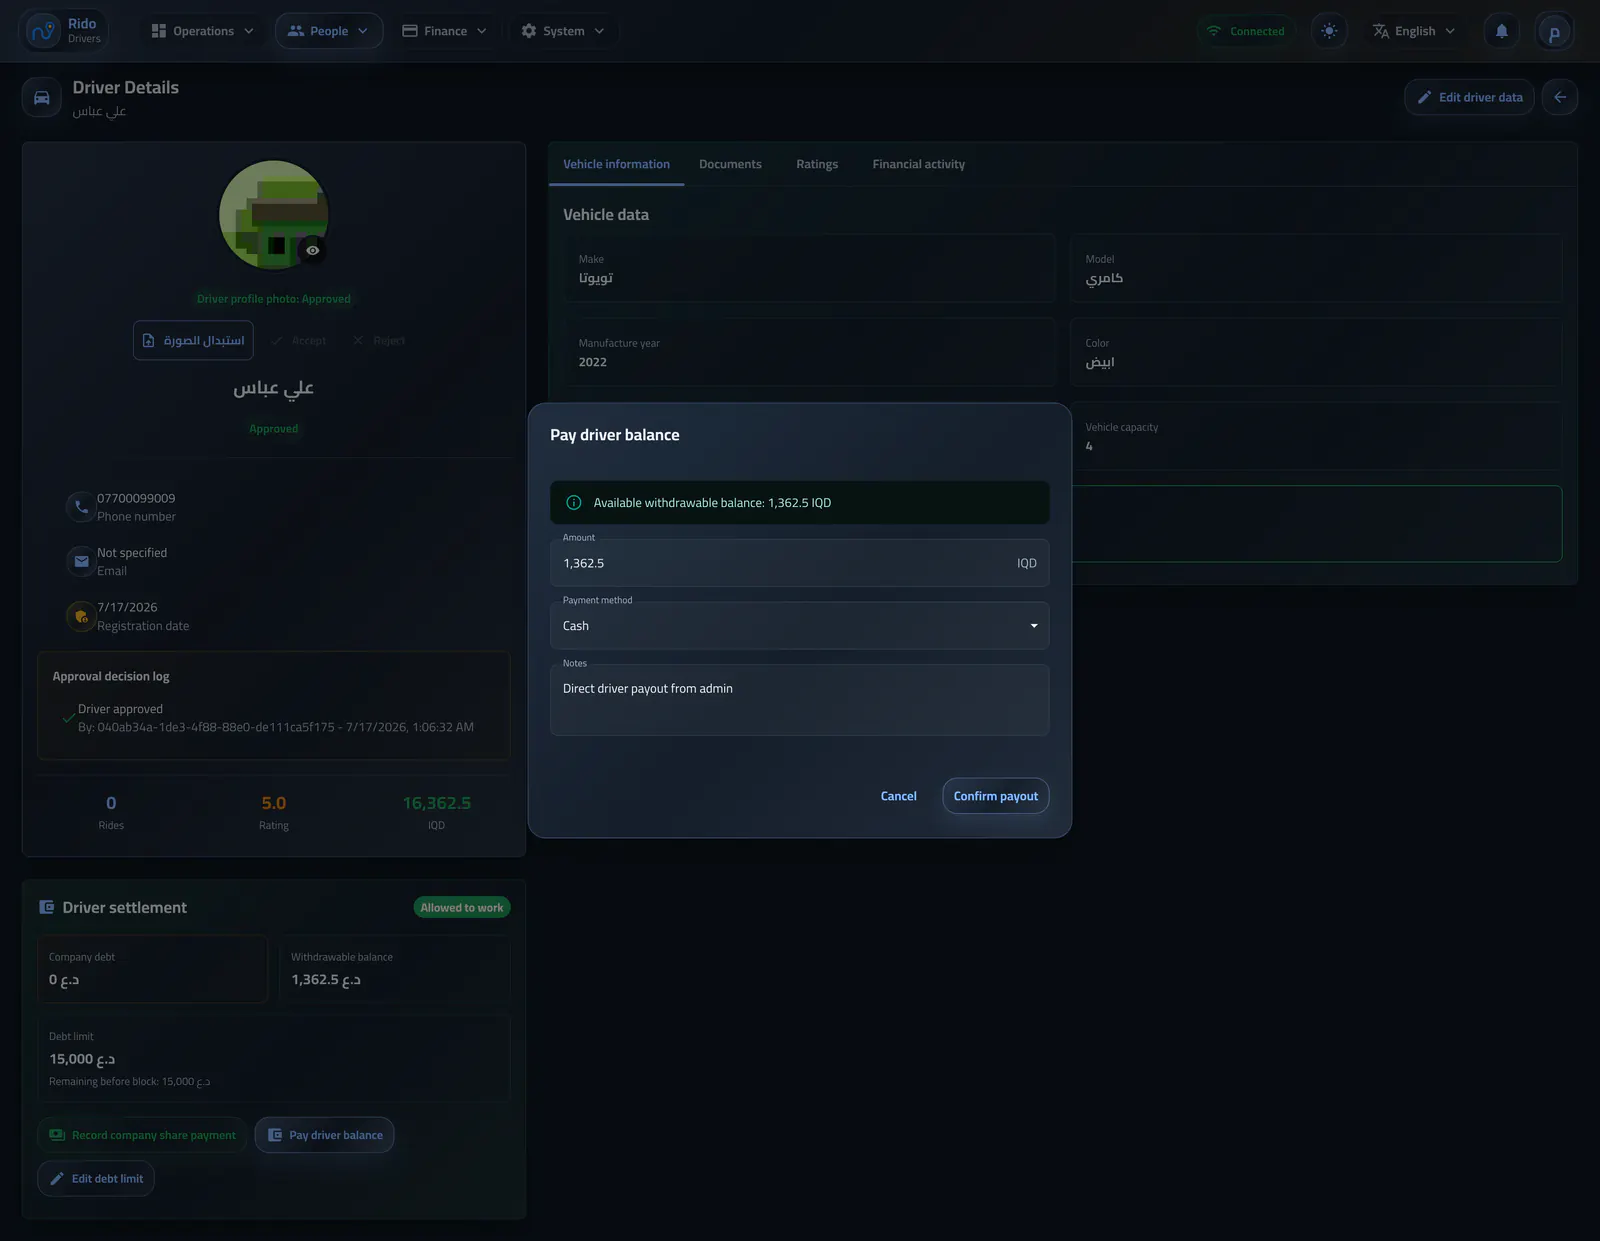Click the 5.0 Rating value
The image size is (1600, 1241).
pyautogui.click(x=273, y=803)
